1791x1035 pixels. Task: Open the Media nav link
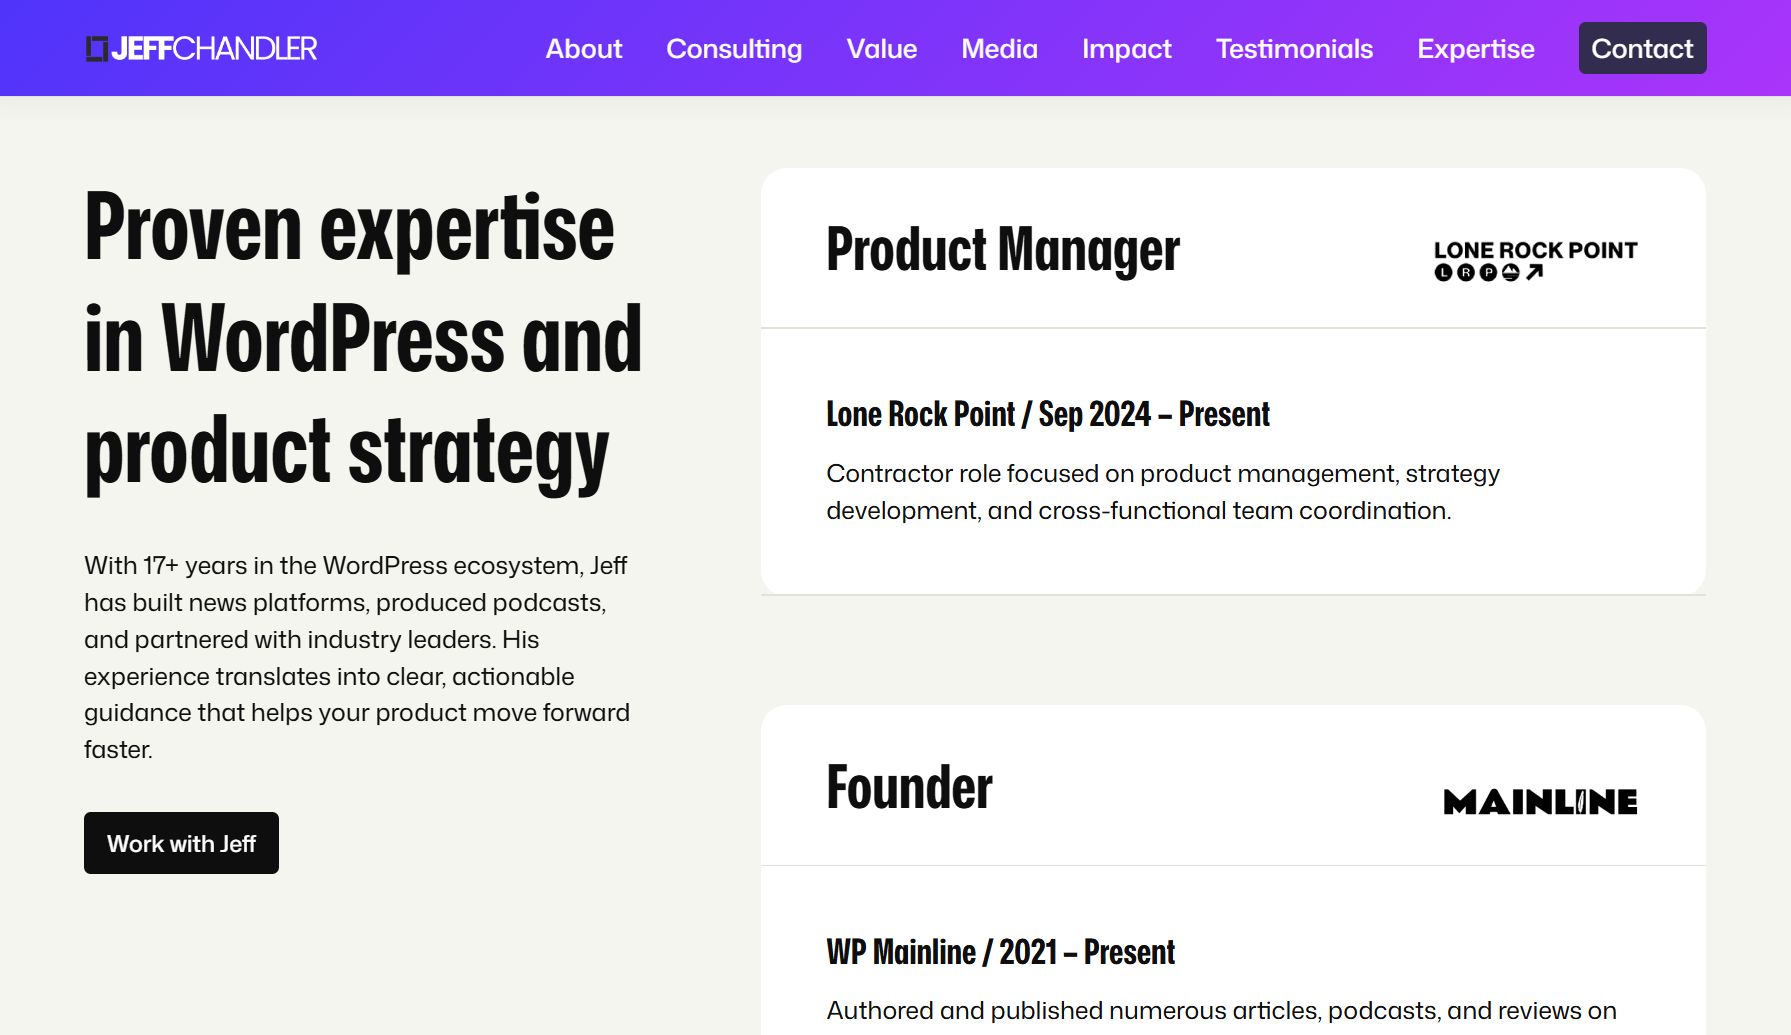999,49
